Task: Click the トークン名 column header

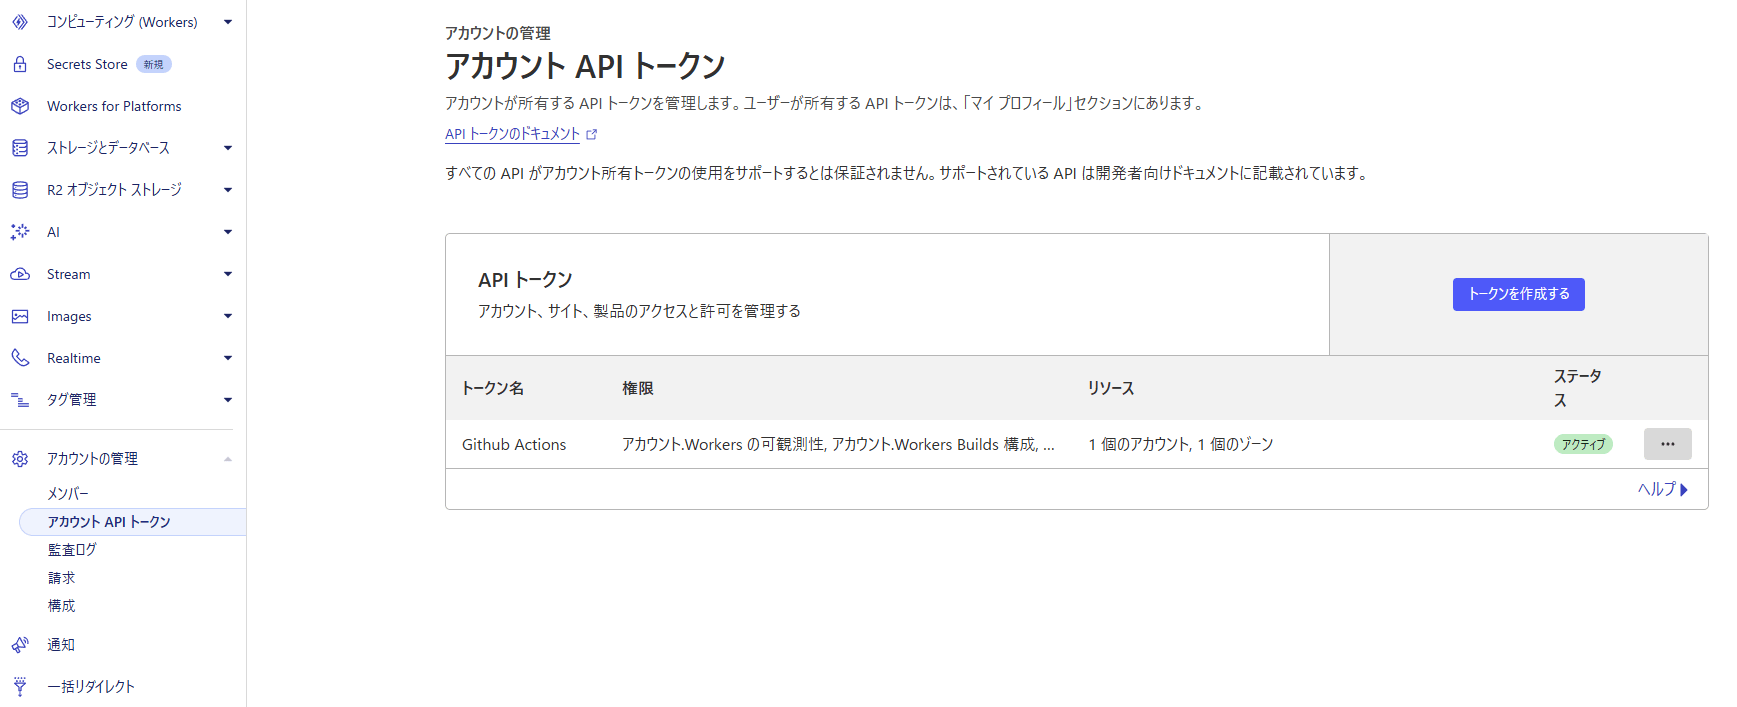Action: pos(492,388)
